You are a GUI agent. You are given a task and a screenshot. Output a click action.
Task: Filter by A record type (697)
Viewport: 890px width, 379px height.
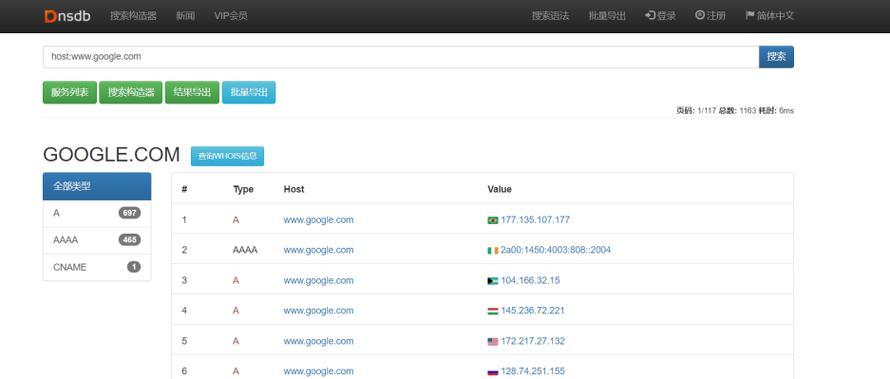(97, 213)
